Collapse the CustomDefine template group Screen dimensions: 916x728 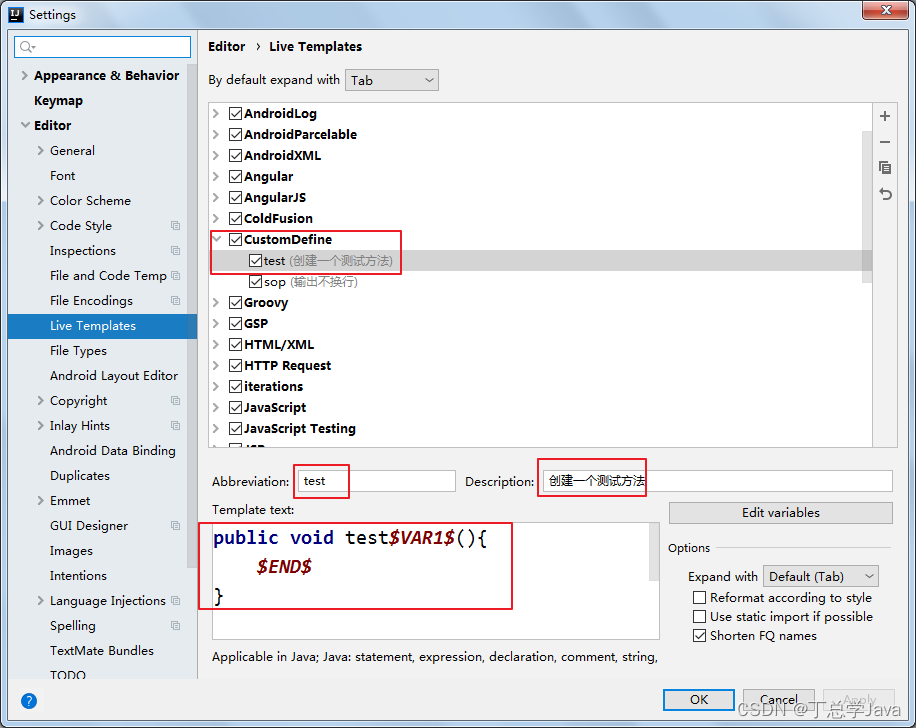[217, 239]
